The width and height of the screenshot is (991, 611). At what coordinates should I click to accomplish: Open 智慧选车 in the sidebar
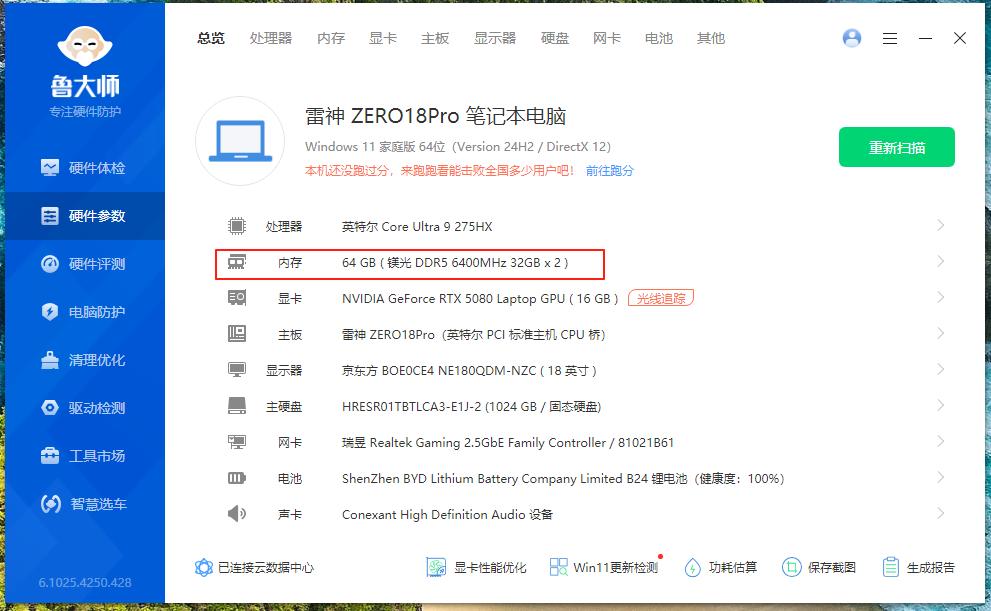point(83,504)
